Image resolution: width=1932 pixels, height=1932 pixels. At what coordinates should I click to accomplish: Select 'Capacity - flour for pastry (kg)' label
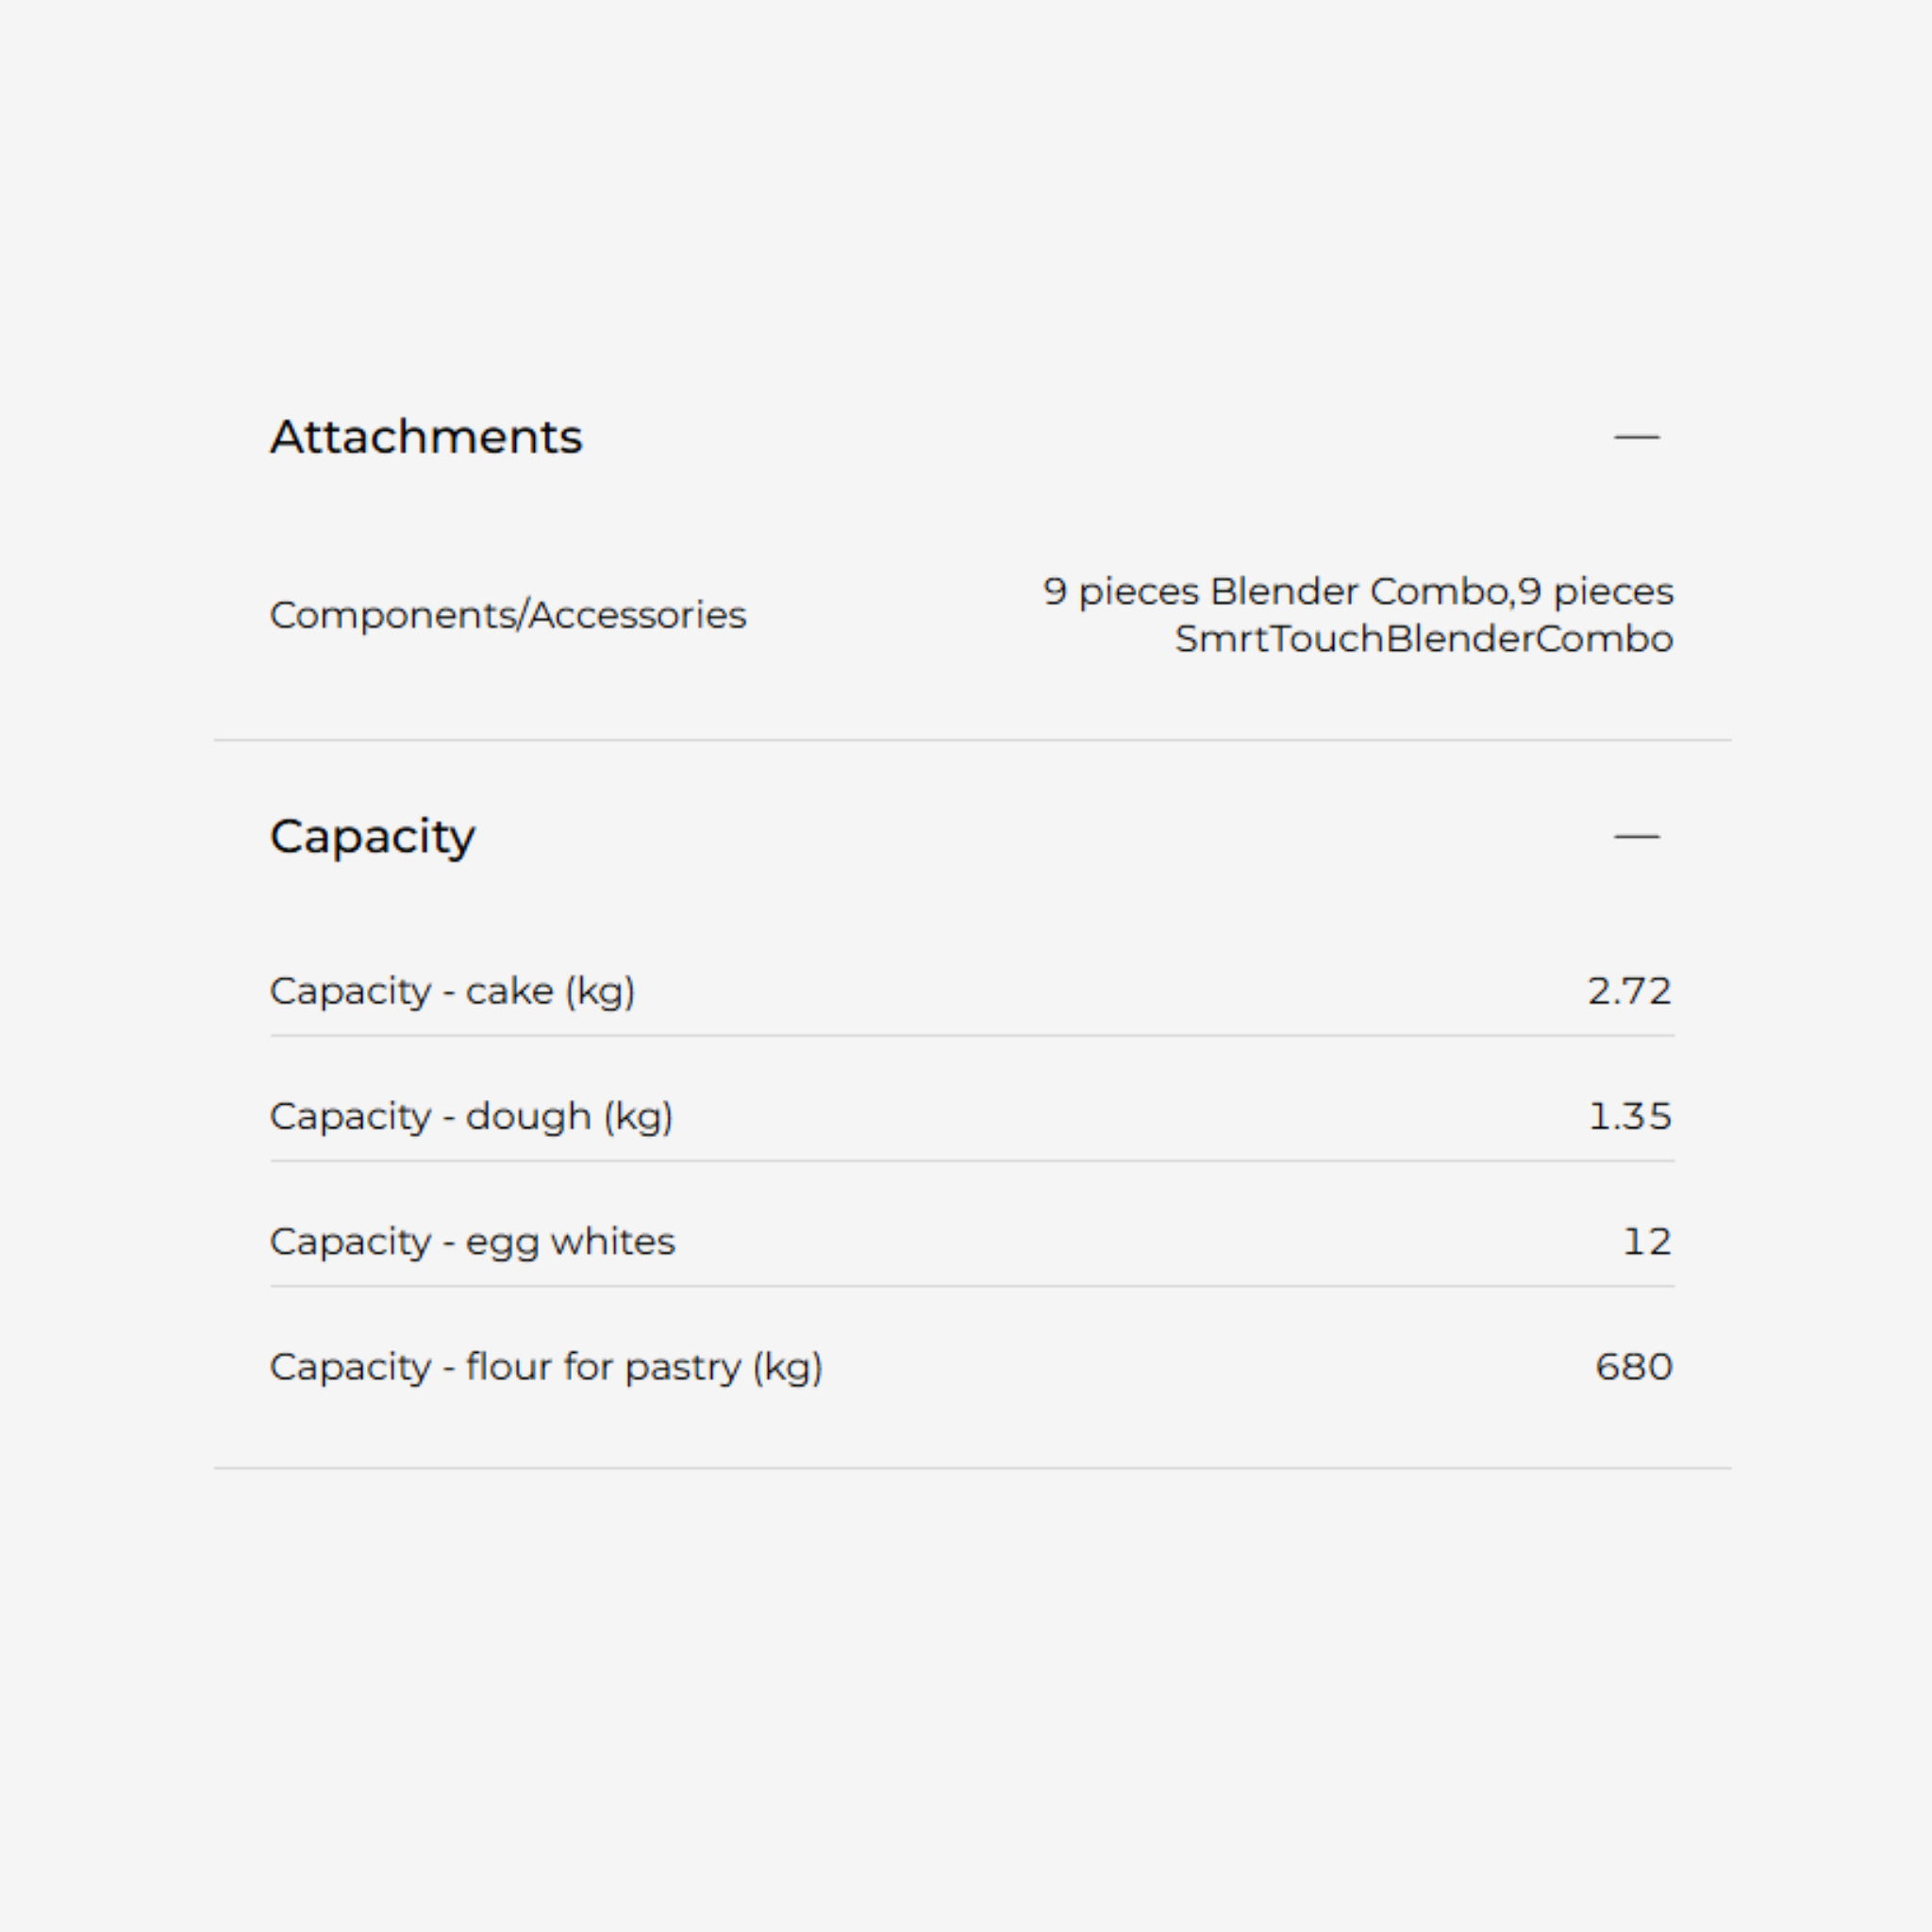tap(546, 1366)
